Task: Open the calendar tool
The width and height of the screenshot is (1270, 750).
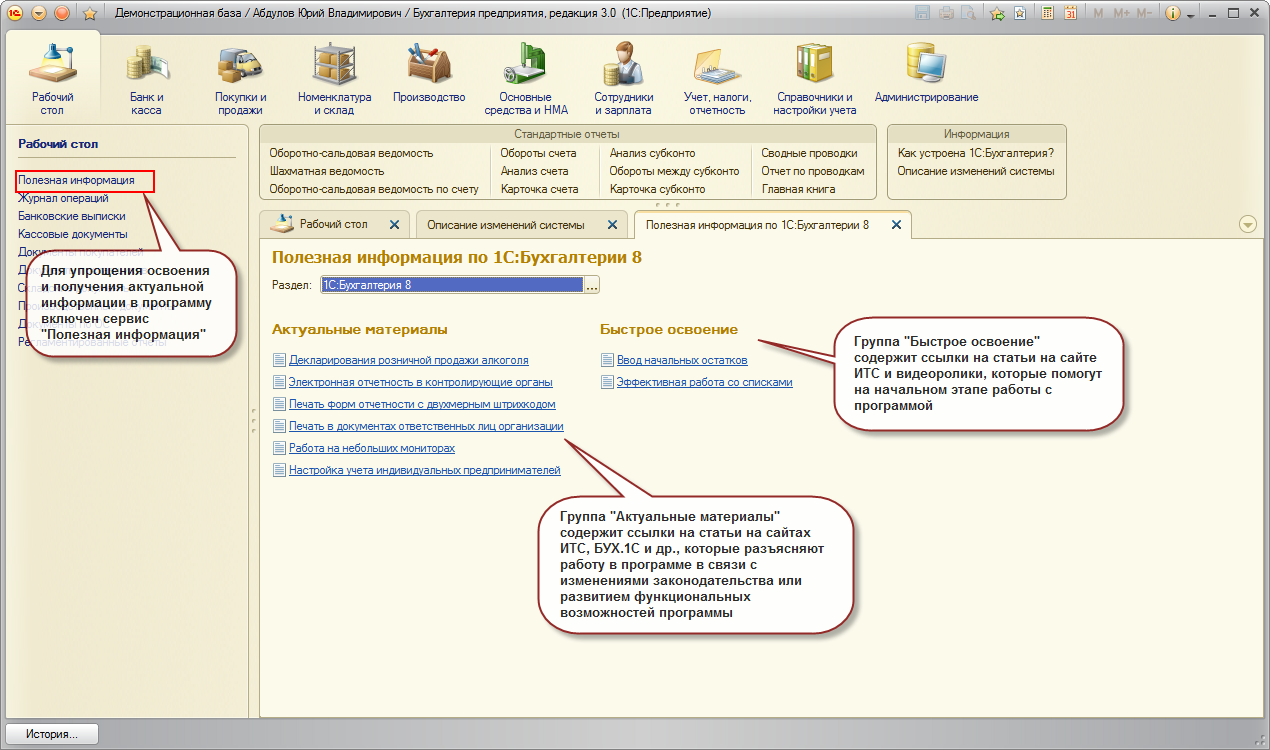Action: tap(1070, 14)
